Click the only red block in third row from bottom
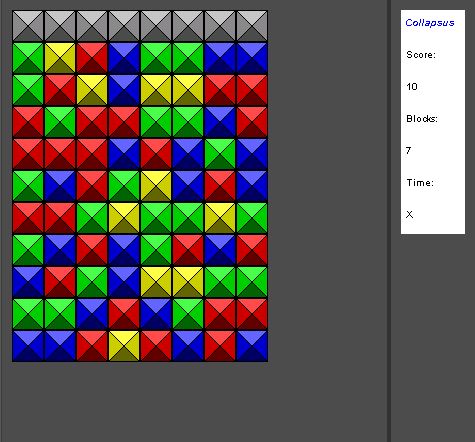The height and width of the screenshot is (442, 475). tap(60, 282)
